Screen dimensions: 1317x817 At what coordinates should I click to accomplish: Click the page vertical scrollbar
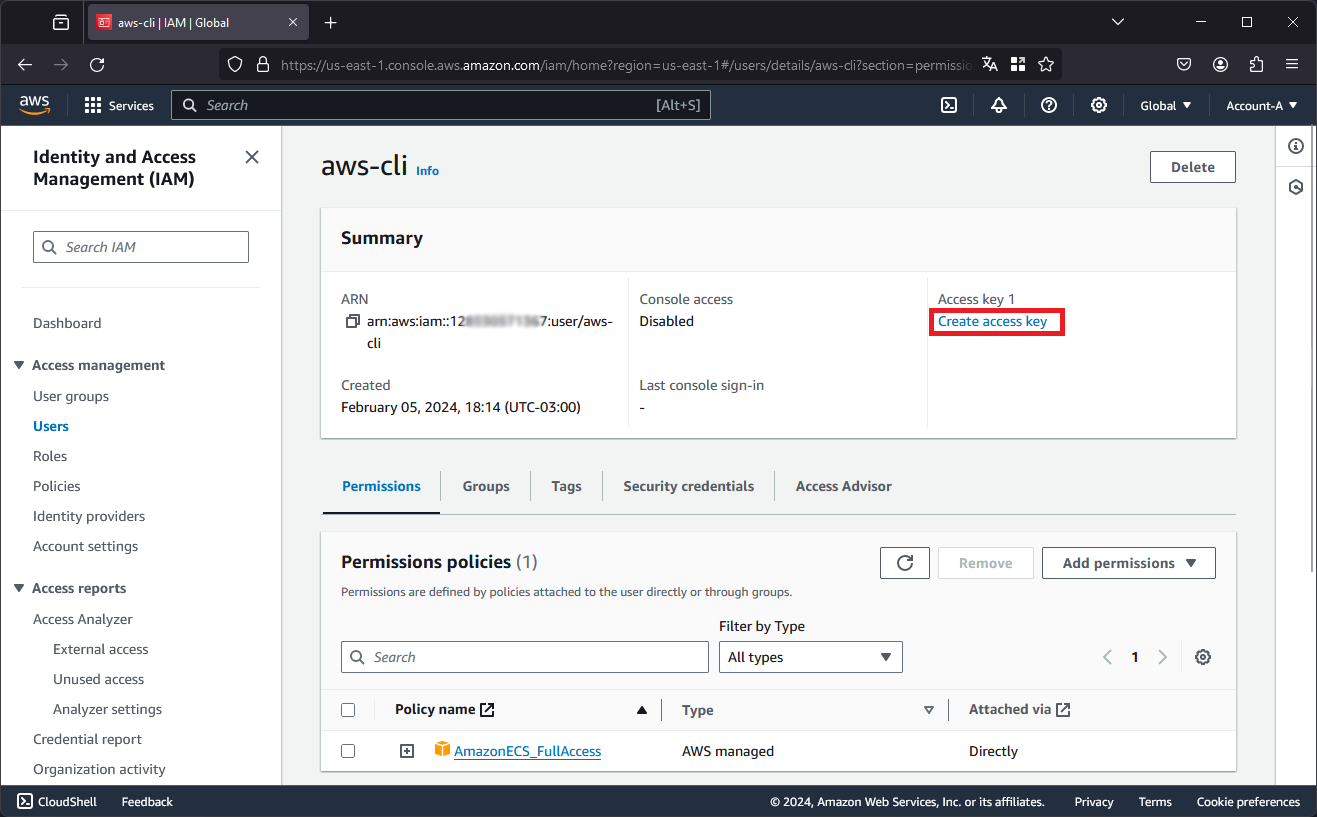[1314, 350]
